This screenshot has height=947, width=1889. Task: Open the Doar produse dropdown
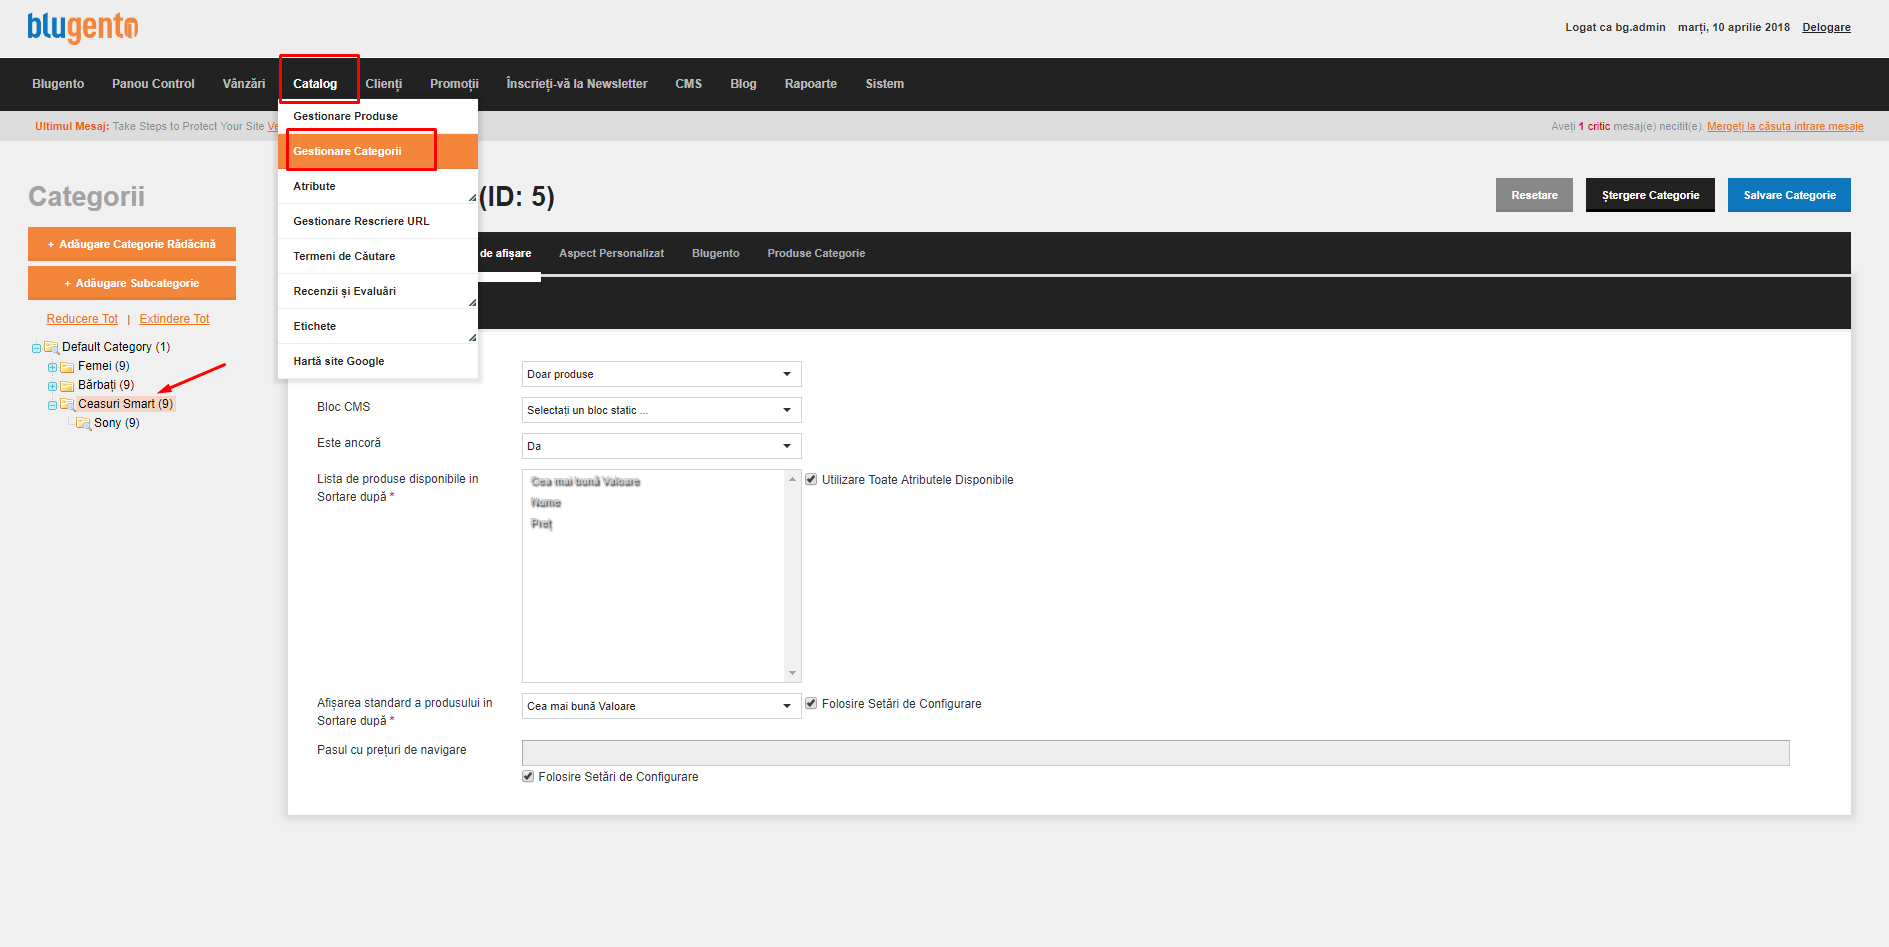(661, 374)
